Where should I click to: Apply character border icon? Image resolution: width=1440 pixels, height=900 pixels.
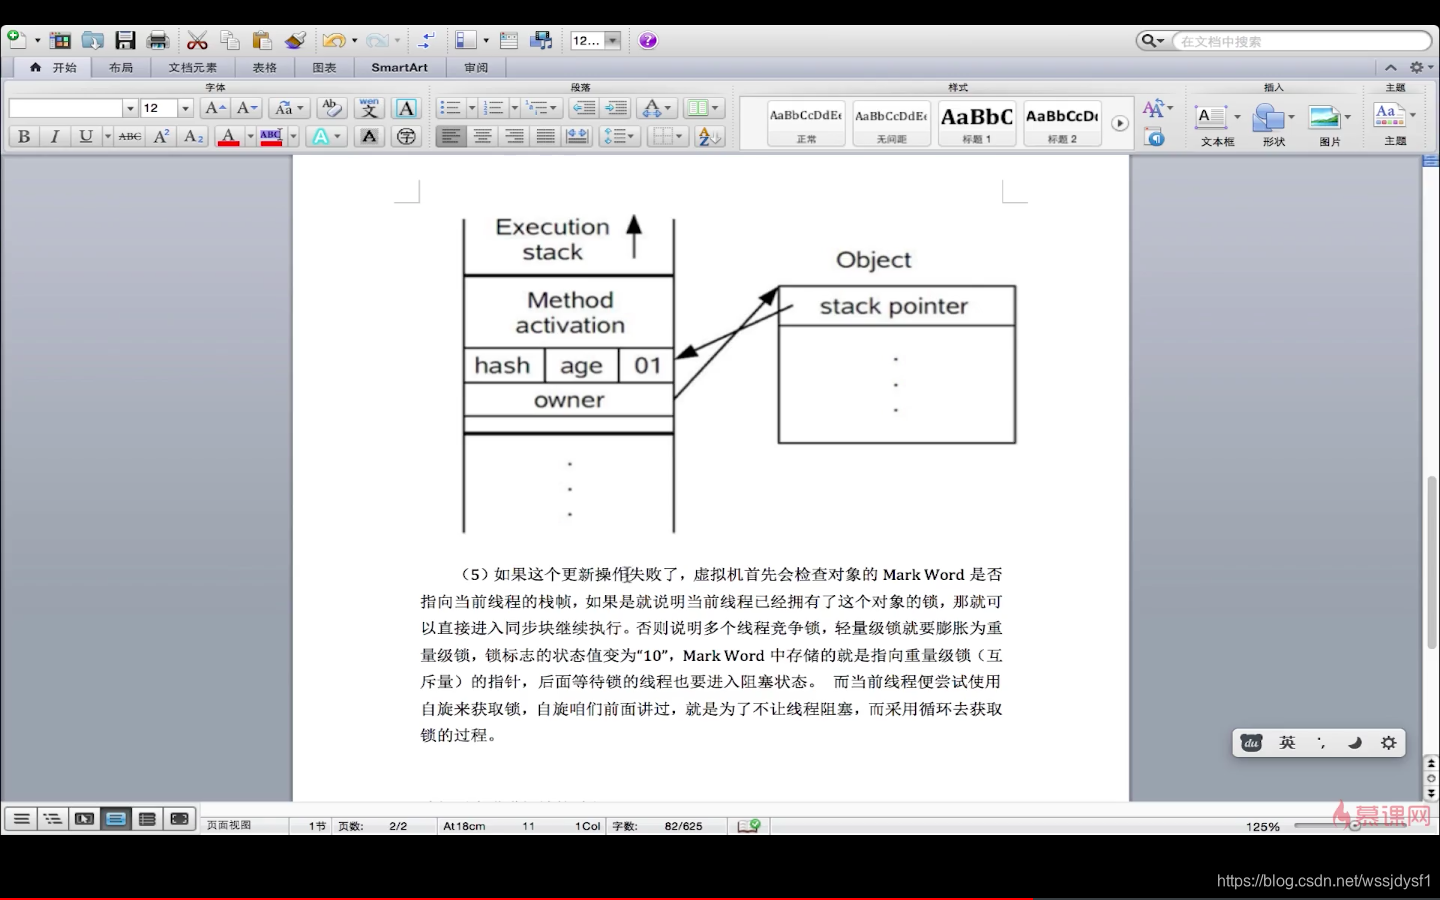pos(406,108)
